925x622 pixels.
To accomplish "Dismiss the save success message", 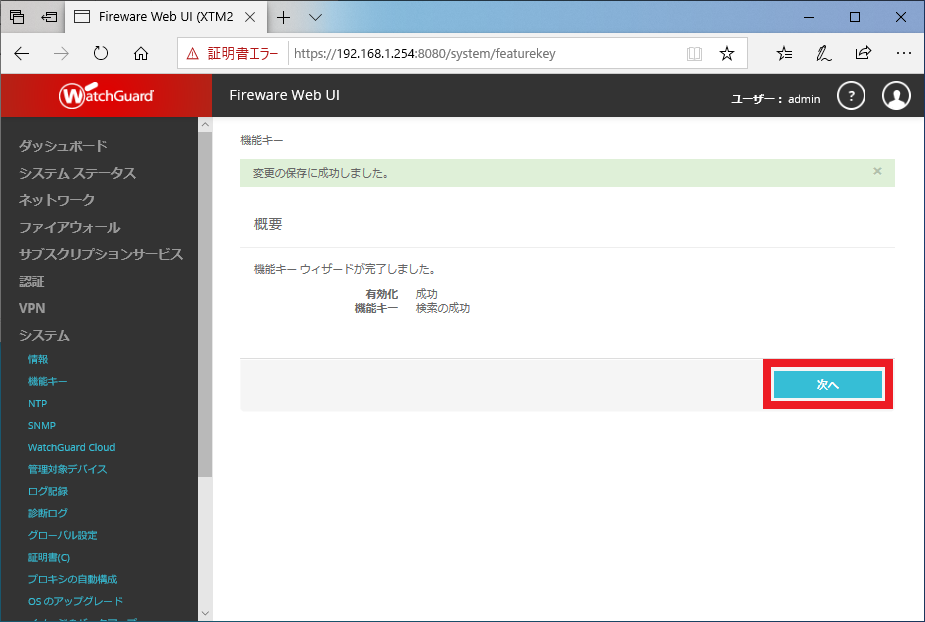I will (x=877, y=171).
